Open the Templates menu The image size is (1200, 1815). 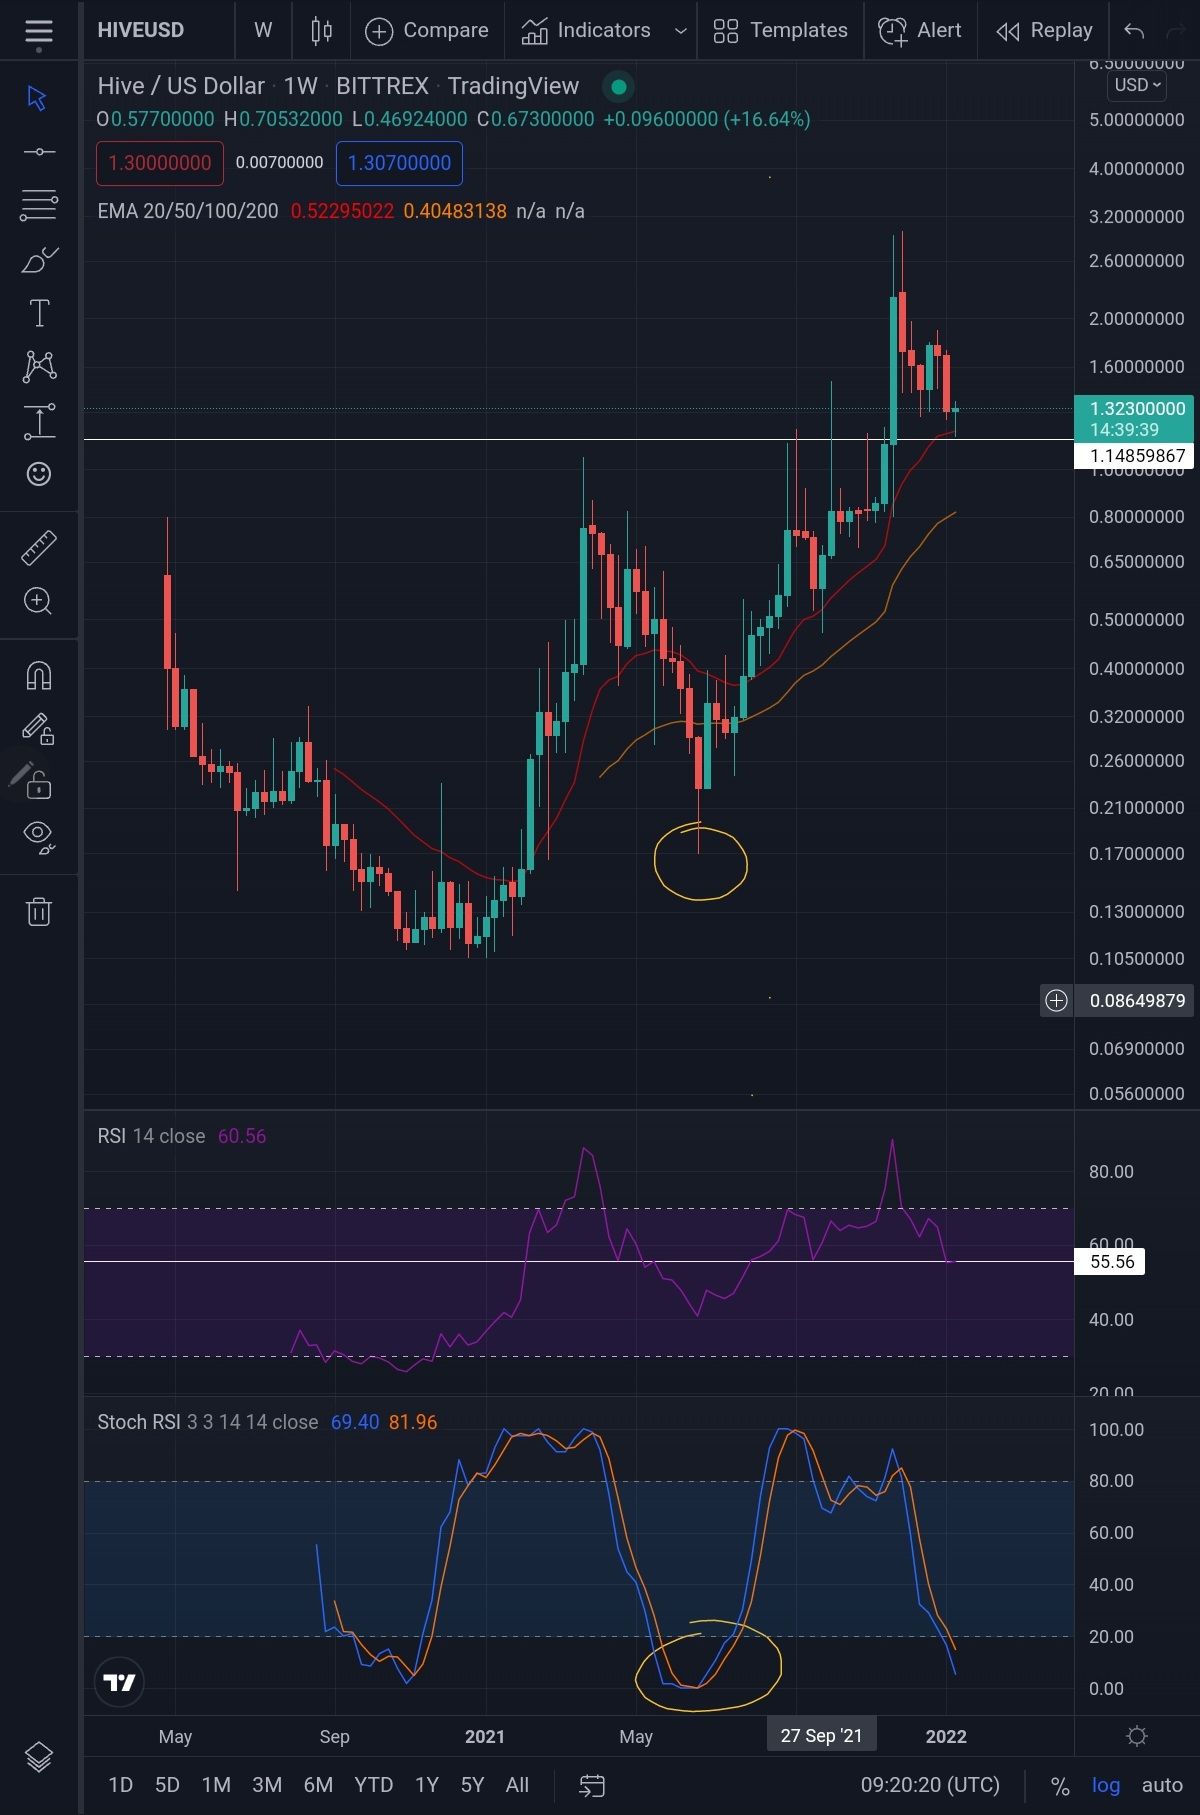780,31
